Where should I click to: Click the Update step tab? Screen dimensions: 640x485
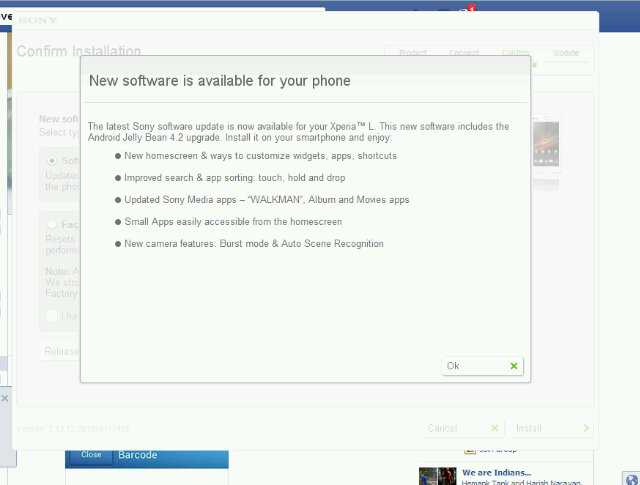(x=566, y=53)
